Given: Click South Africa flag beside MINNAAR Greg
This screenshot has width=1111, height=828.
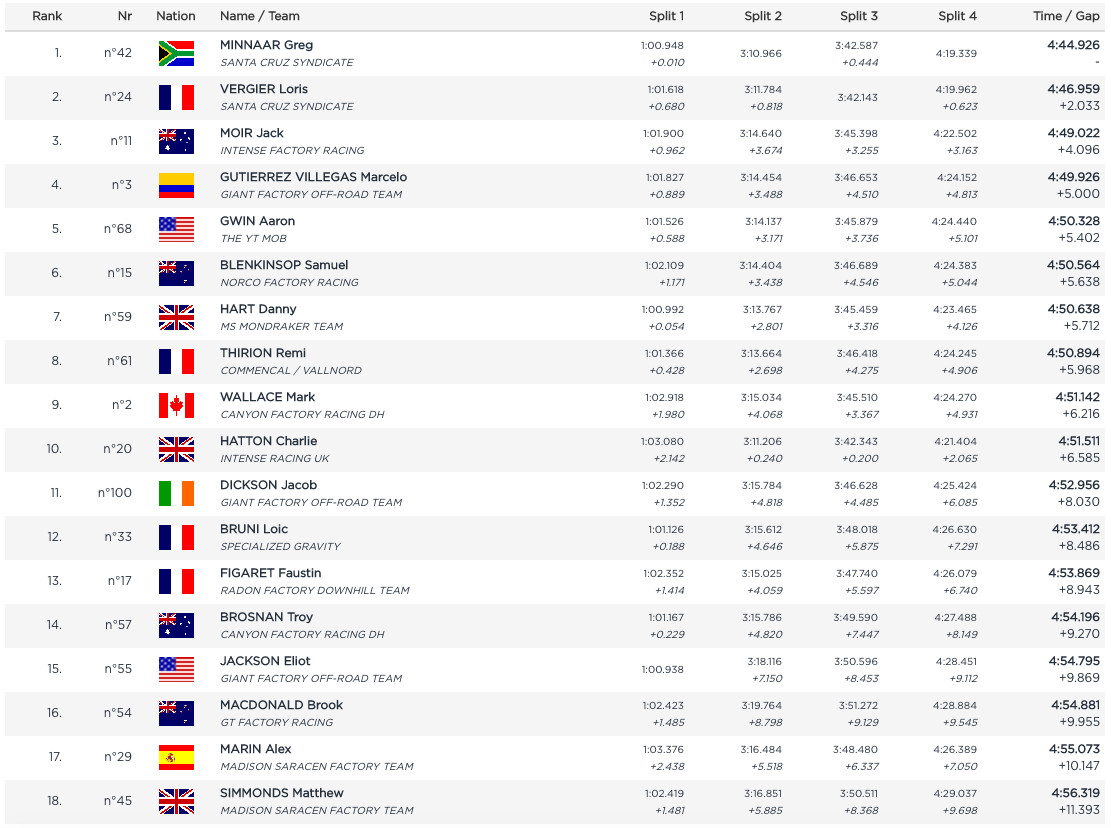Looking at the screenshot, I should point(176,53).
